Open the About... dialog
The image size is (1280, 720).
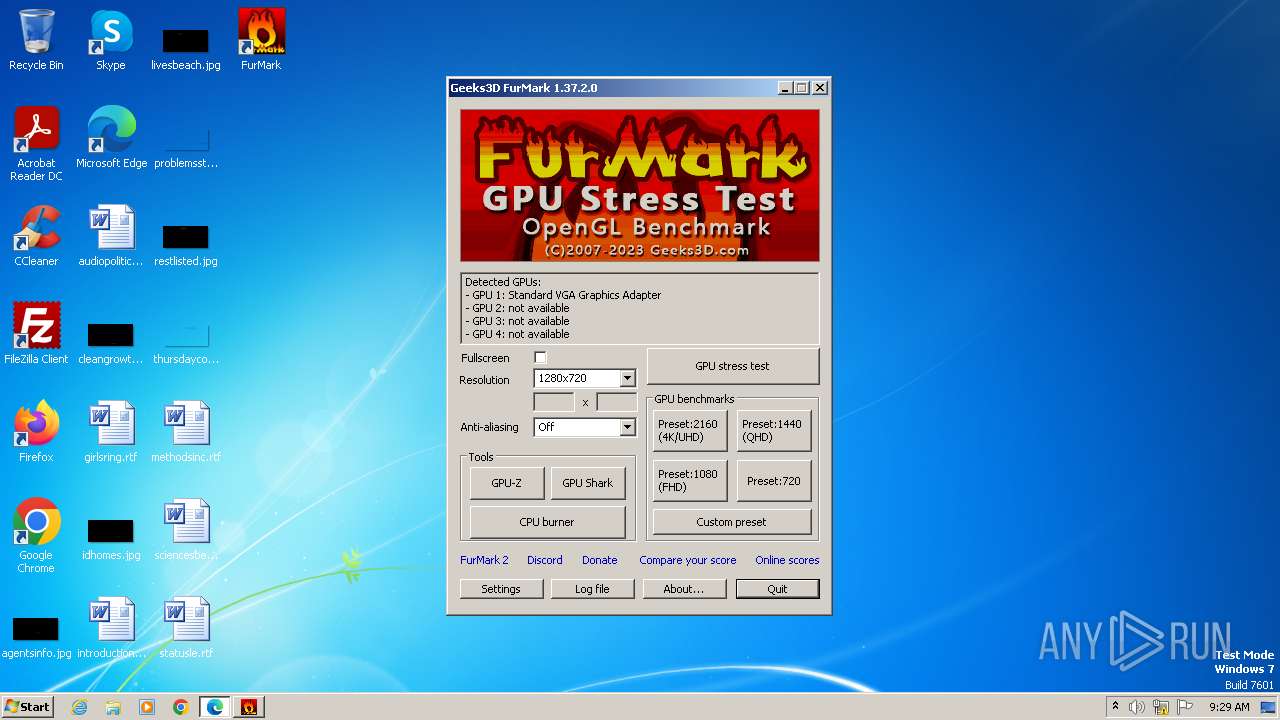click(x=684, y=589)
